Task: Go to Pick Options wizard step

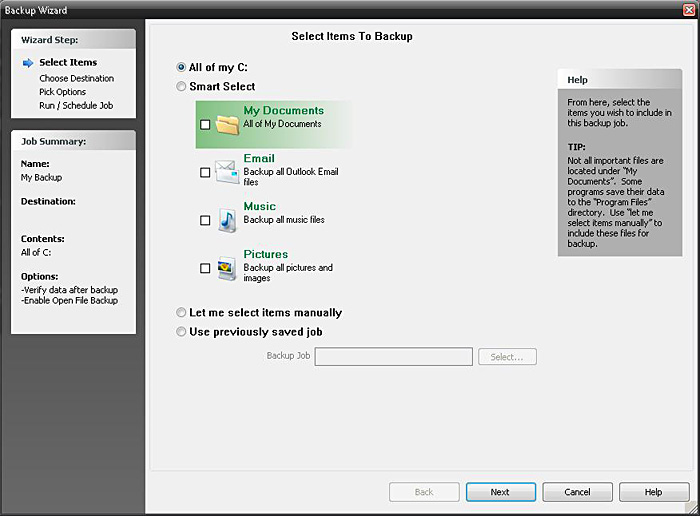Action: coord(62,92)
